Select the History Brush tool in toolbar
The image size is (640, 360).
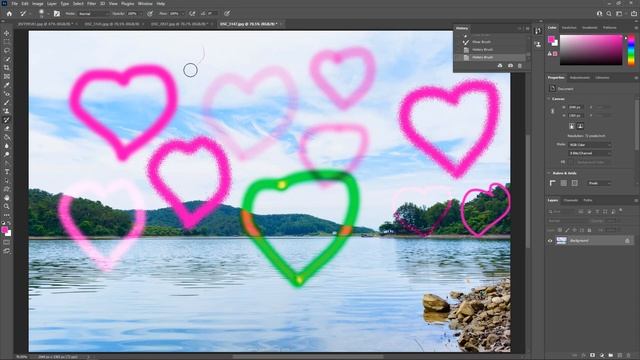pyautogui.click(x=7, y=120)
